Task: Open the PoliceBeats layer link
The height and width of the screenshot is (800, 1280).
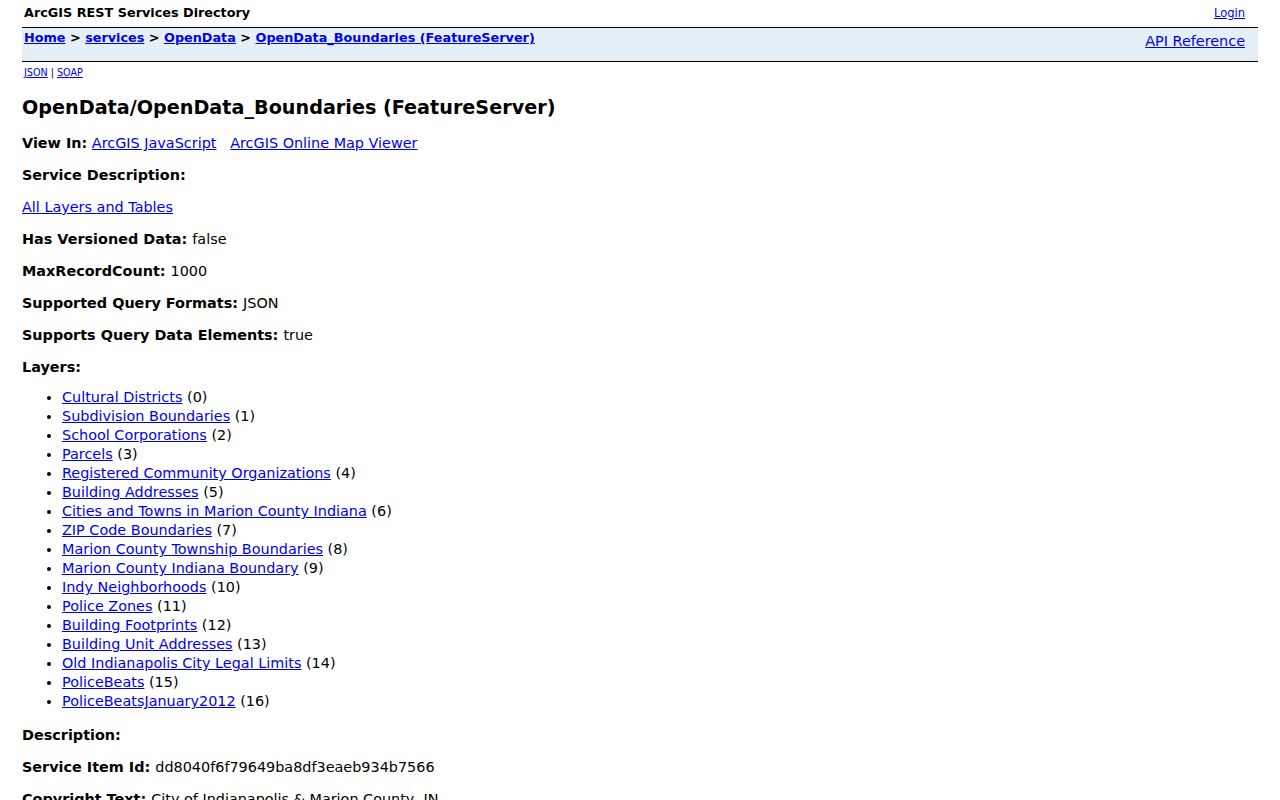Action: (103, 682)
